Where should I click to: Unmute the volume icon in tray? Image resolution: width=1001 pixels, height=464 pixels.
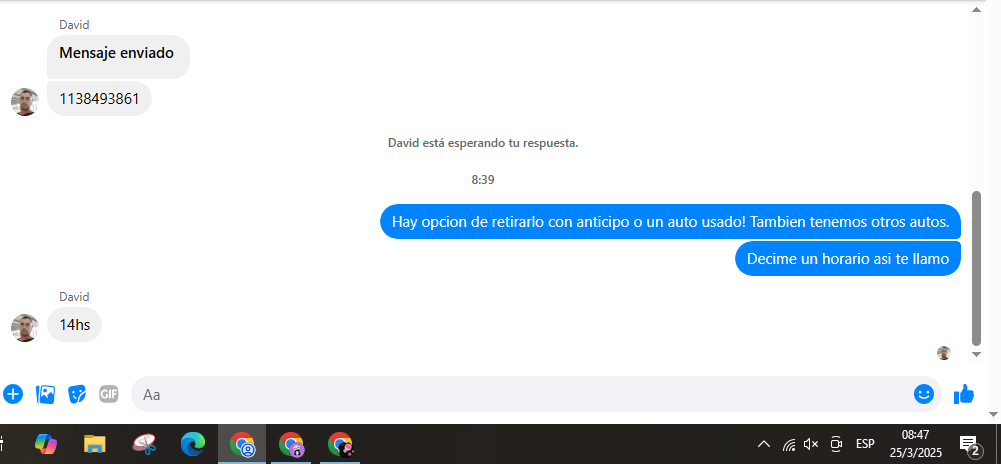(811, 444)
